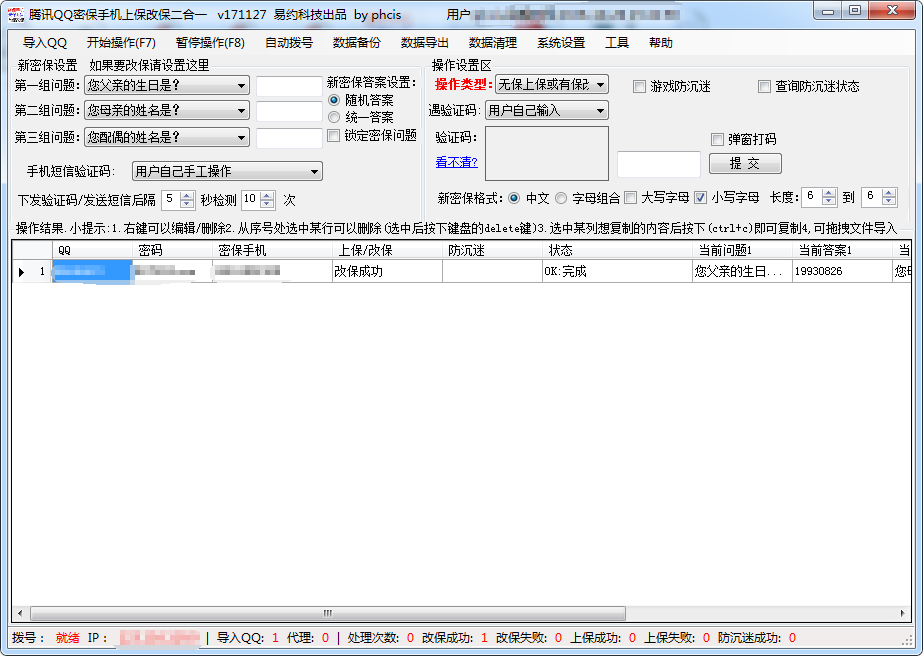Viewport: 923px width, 656px height.
Task: Click the 验证码 captcha image box
Action: tap(547, 153)
